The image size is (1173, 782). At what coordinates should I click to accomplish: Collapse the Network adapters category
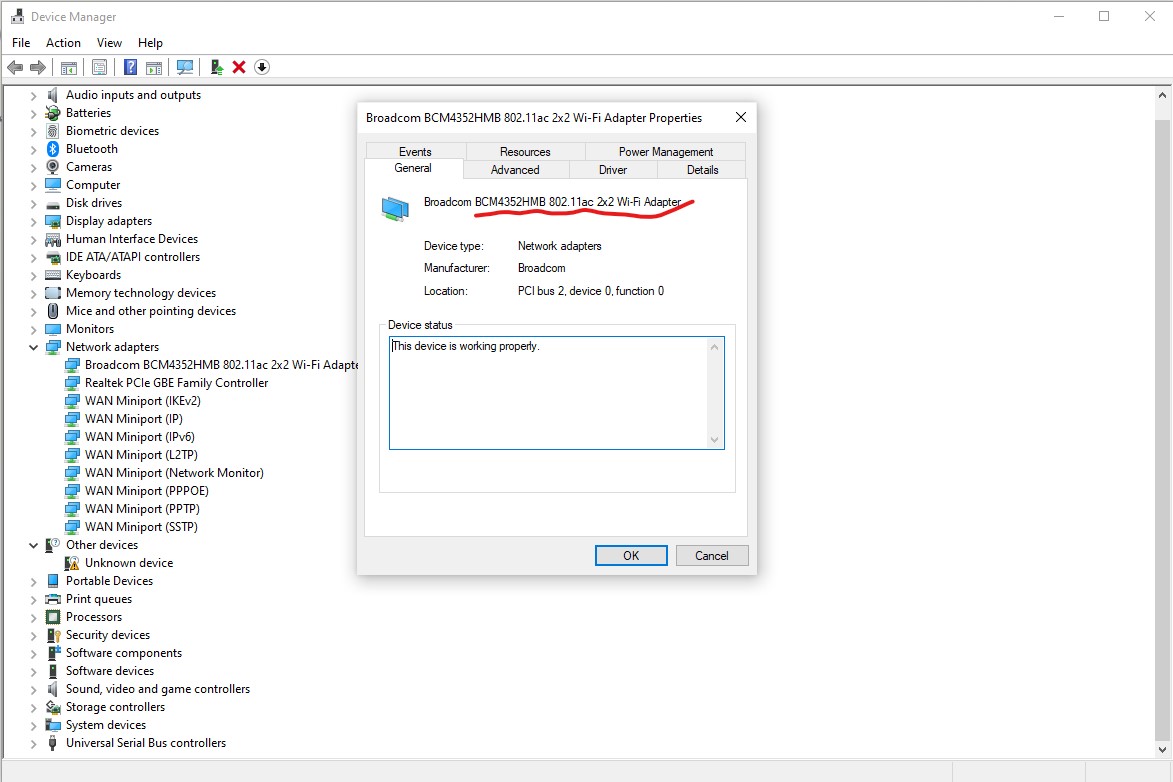pyautogui.click(x=34, y=347)
